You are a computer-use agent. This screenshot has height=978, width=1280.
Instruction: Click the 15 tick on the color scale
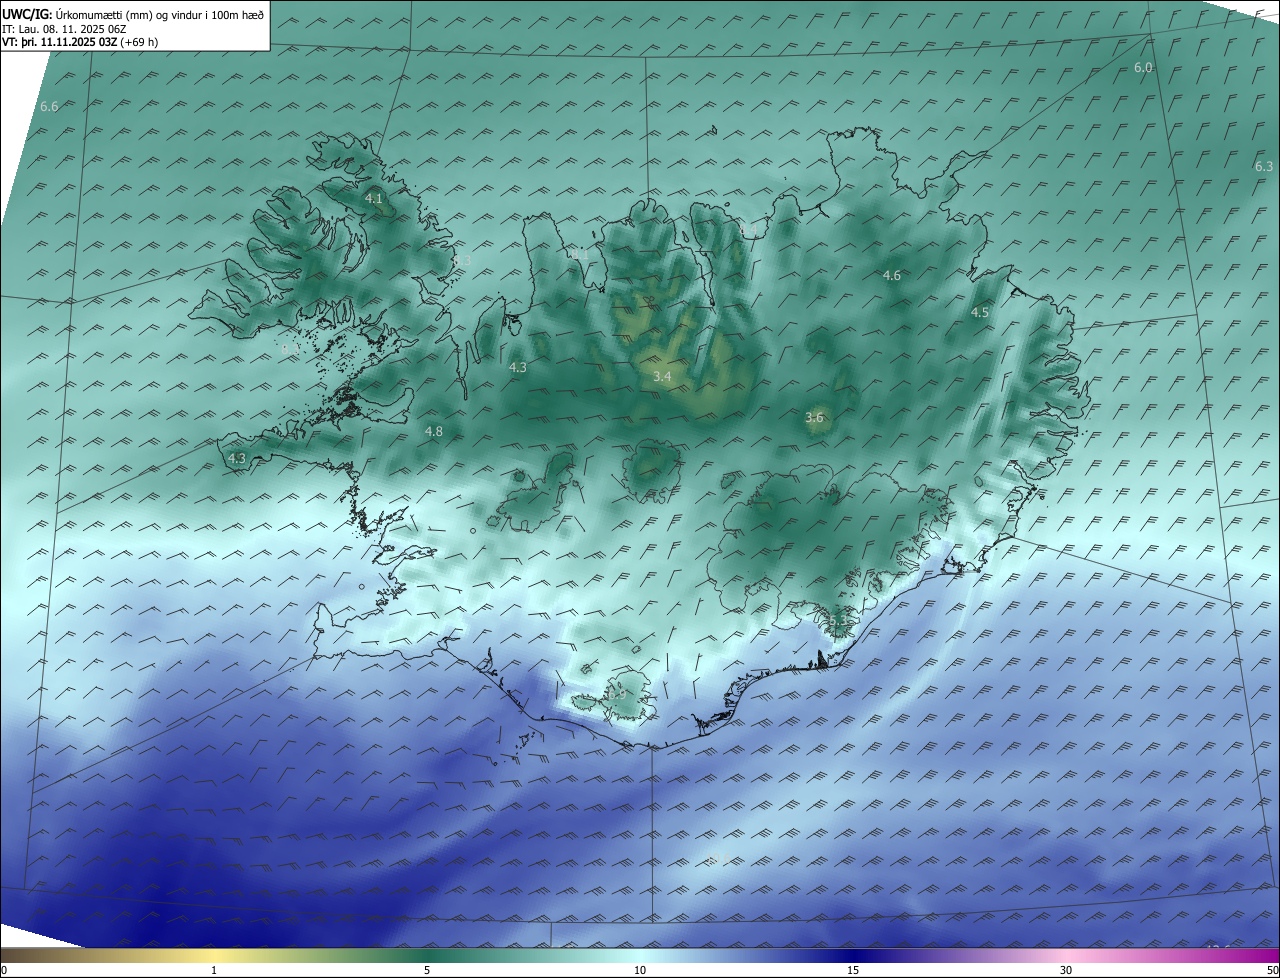pos(853,970)
